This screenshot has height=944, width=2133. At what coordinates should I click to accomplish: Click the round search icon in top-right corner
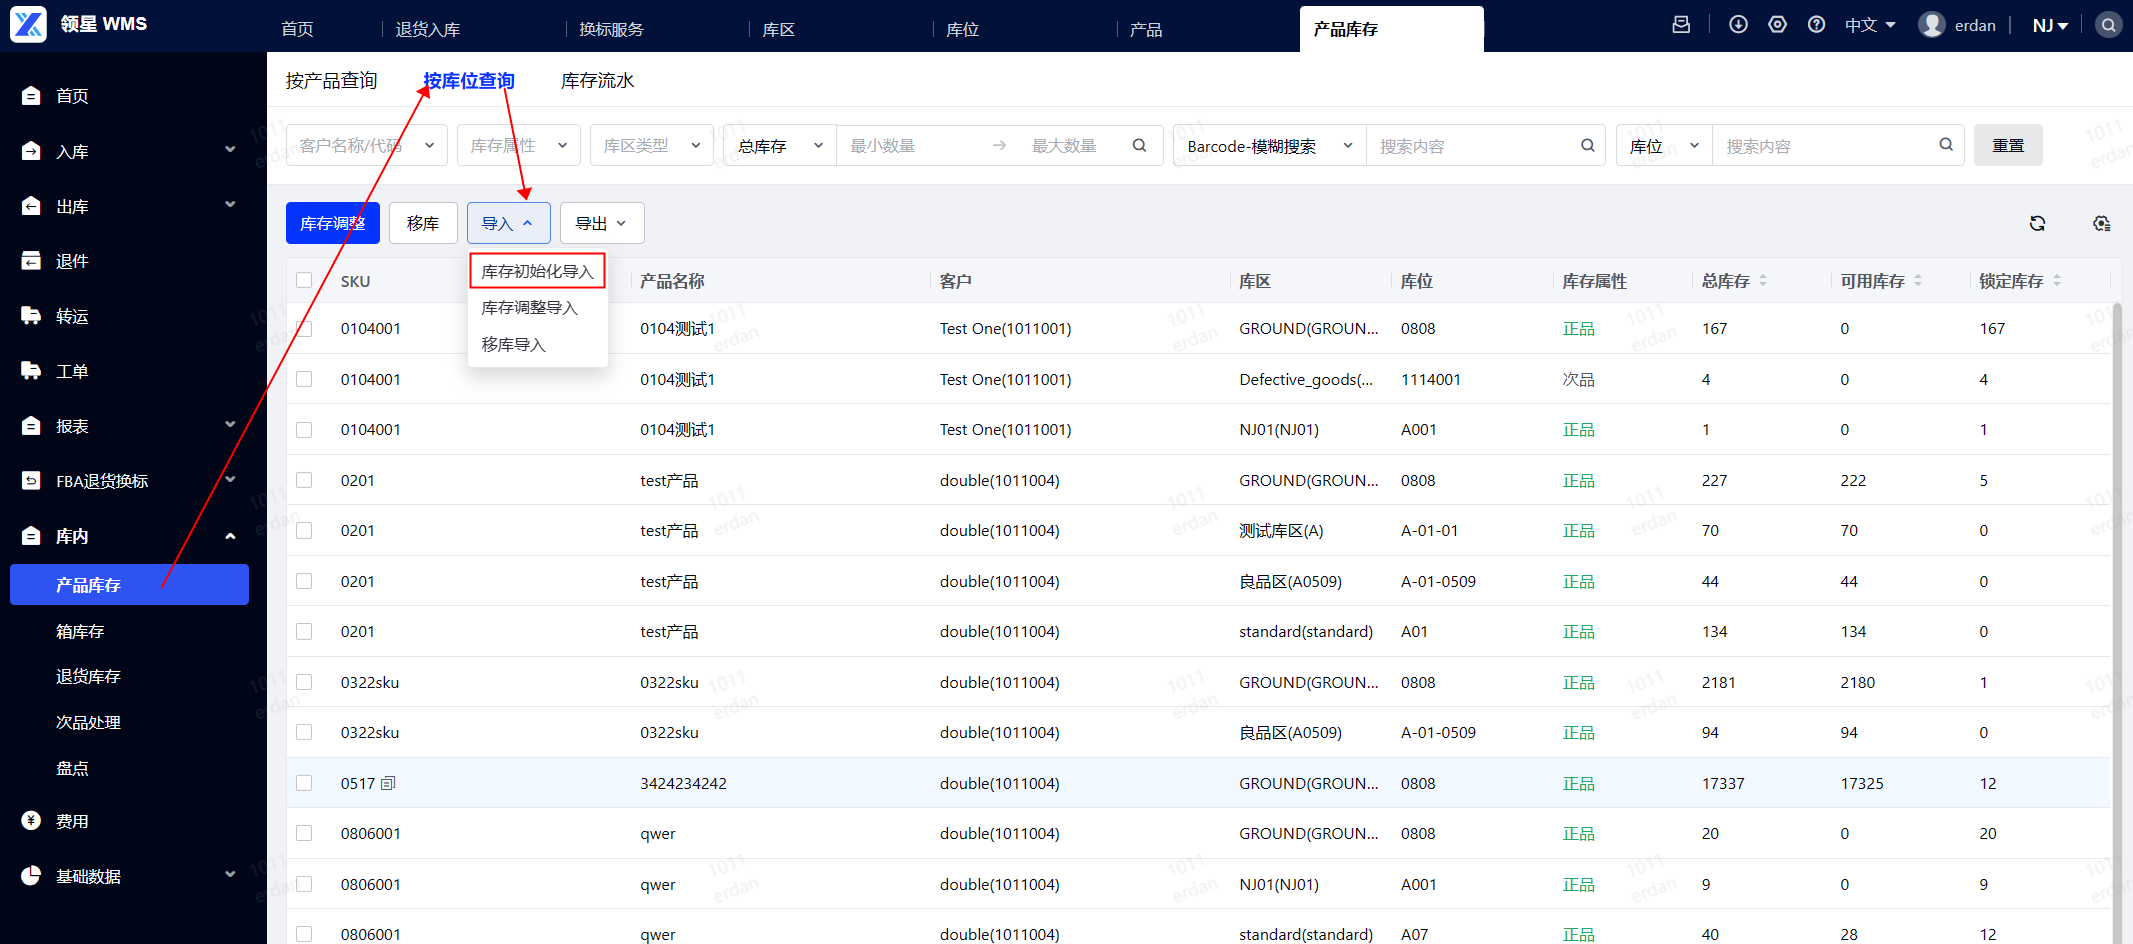(x=2108, y=25)
